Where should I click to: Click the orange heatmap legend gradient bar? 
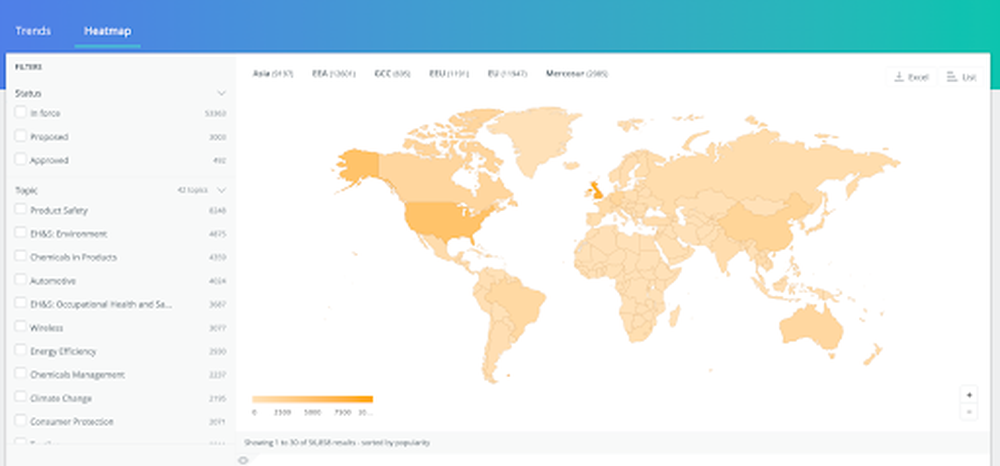[x=312, y=399]
